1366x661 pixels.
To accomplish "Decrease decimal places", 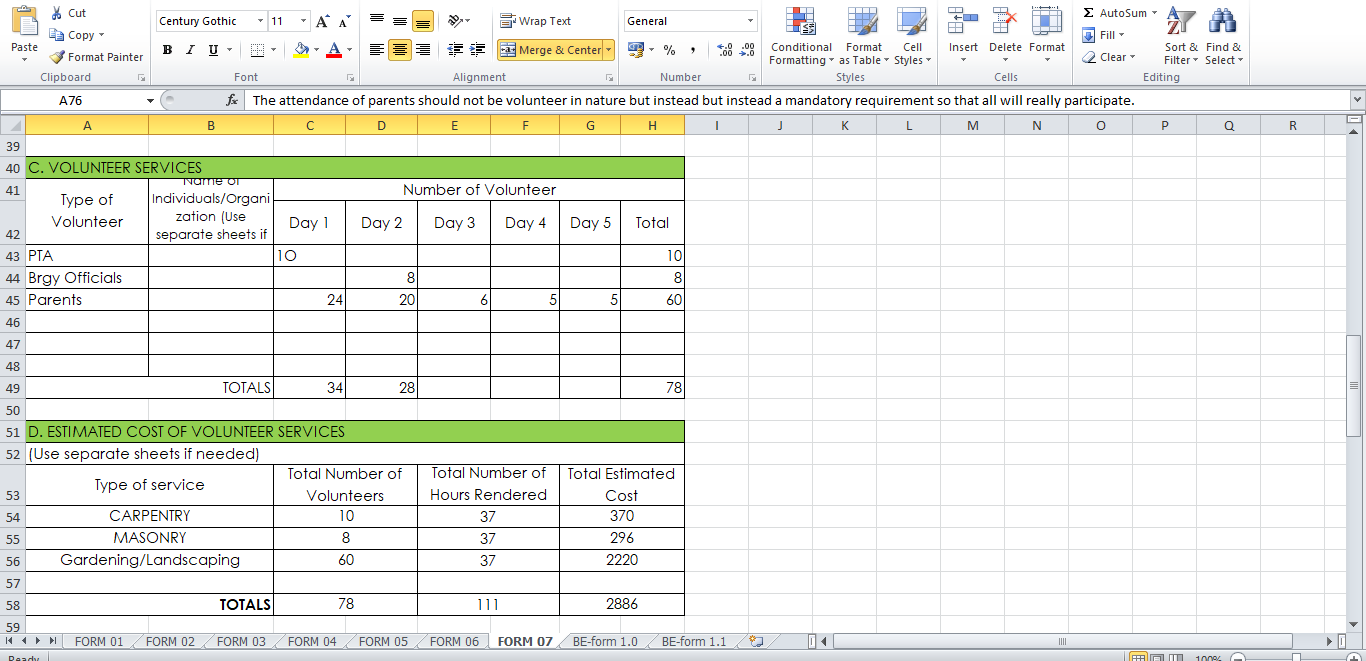I will pos(747,50).
